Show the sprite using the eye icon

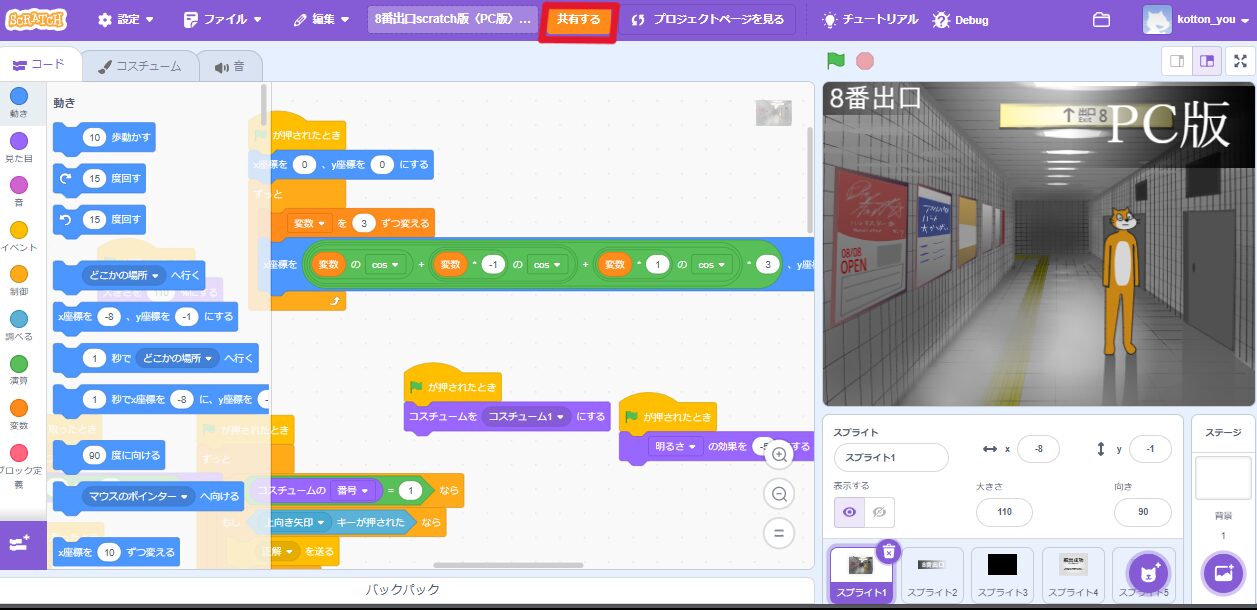[x=849, y=512]
